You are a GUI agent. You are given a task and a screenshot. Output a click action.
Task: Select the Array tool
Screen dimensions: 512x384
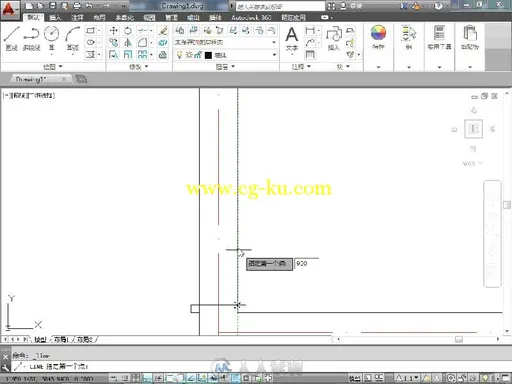pyautogui.click(x=142, y=55)
